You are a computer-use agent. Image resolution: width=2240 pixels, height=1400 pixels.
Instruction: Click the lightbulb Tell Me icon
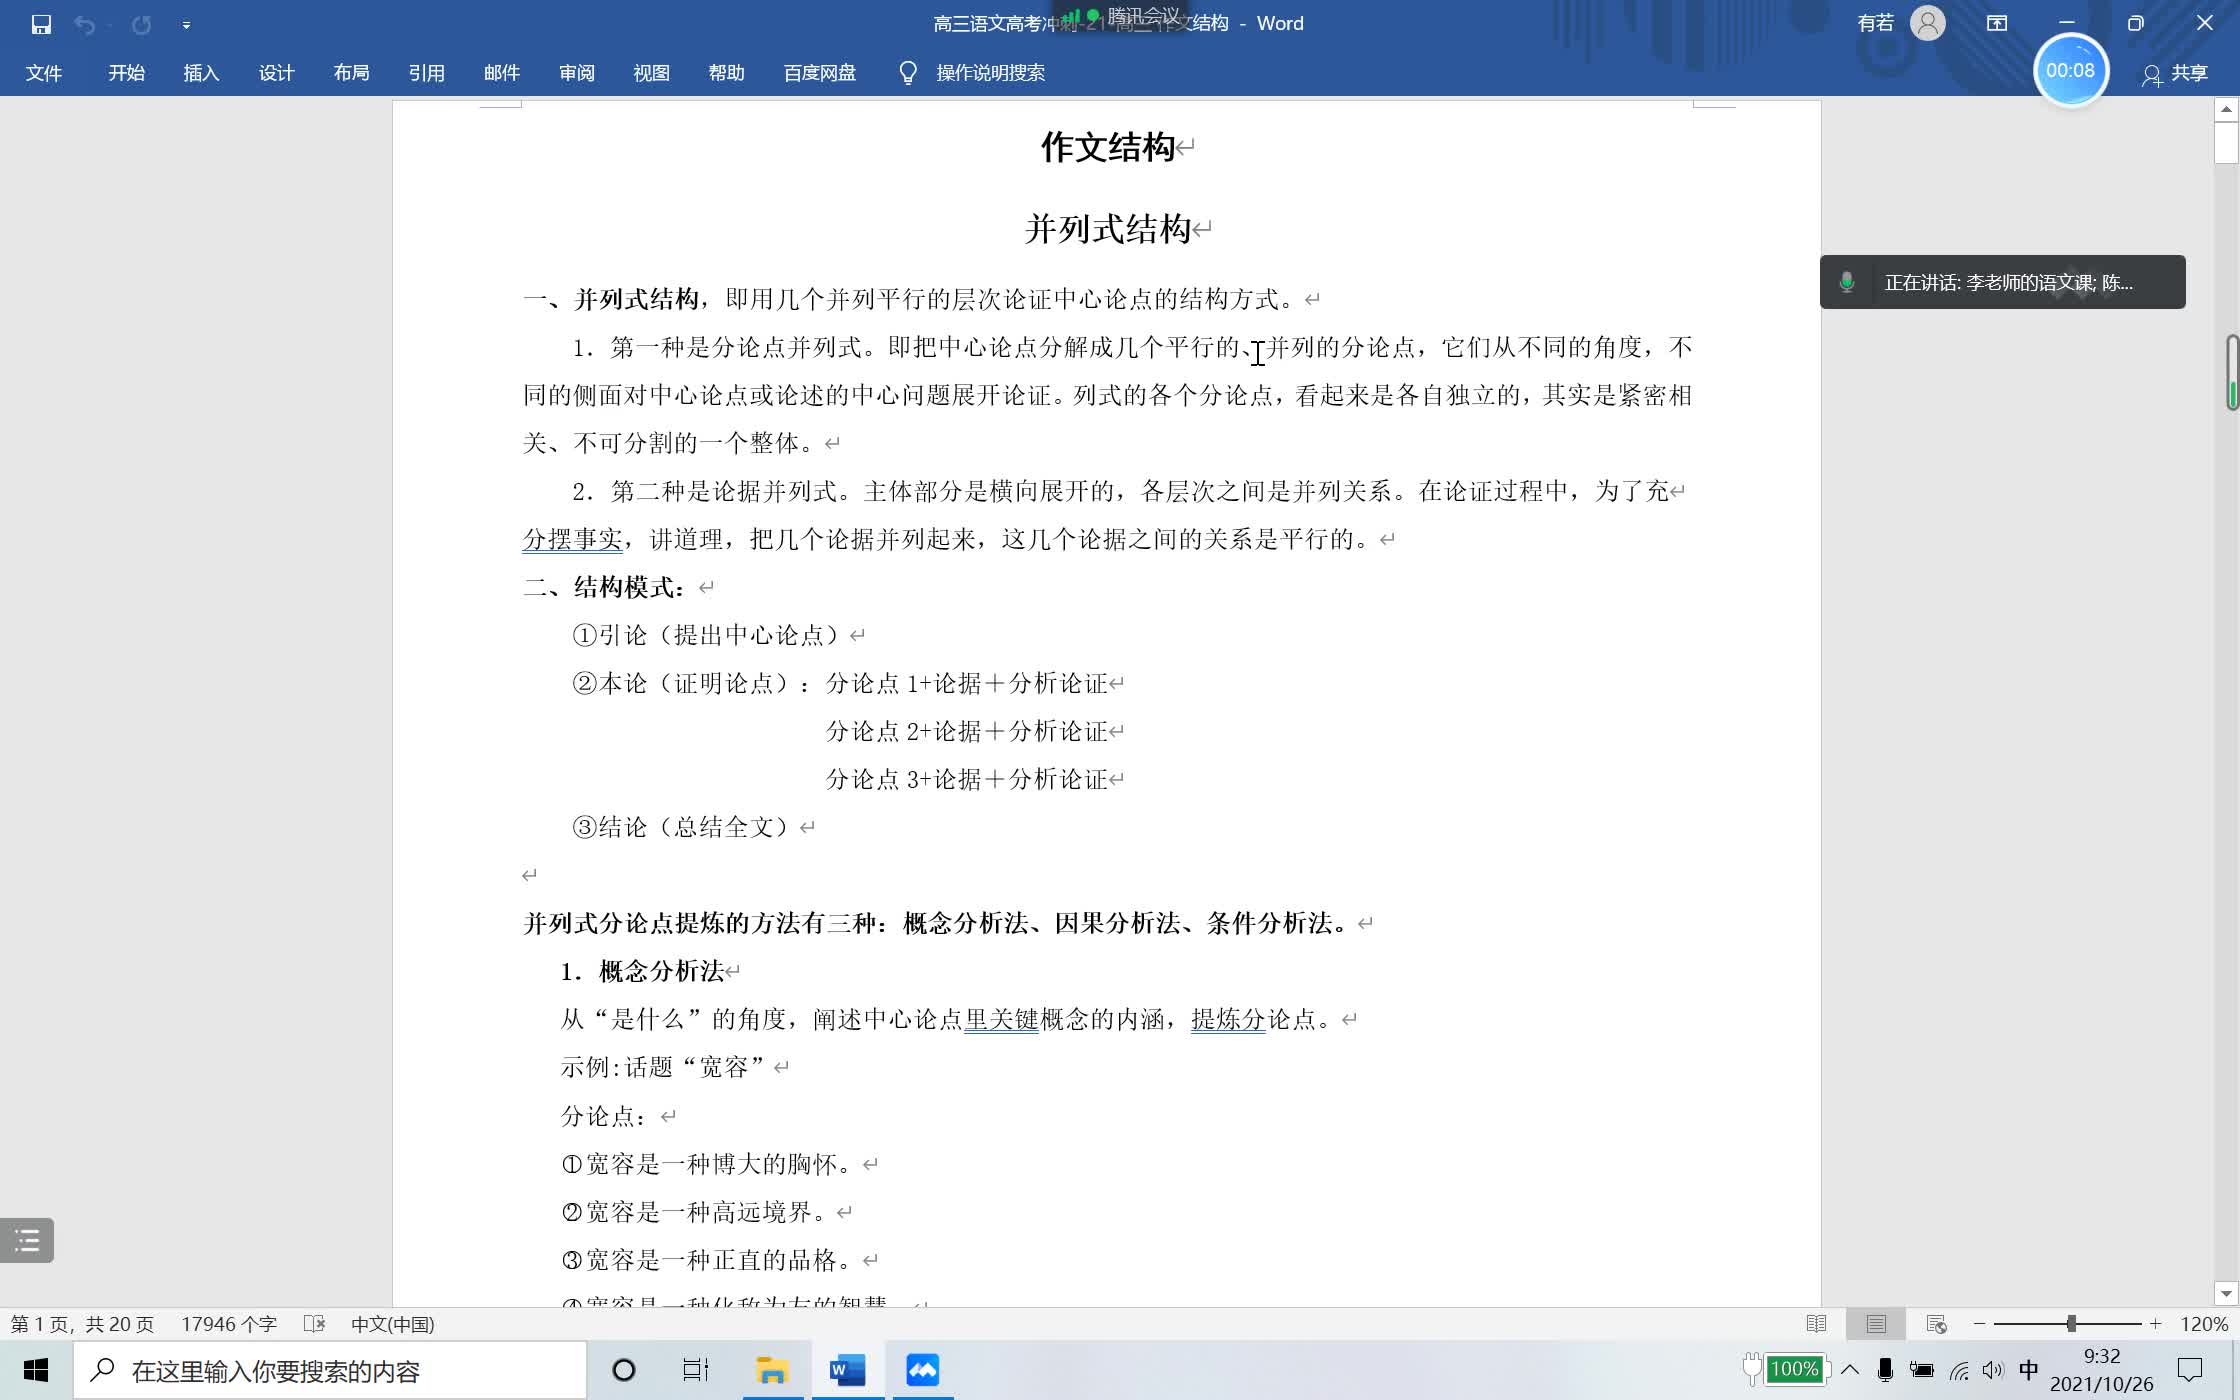pos(908,73)
